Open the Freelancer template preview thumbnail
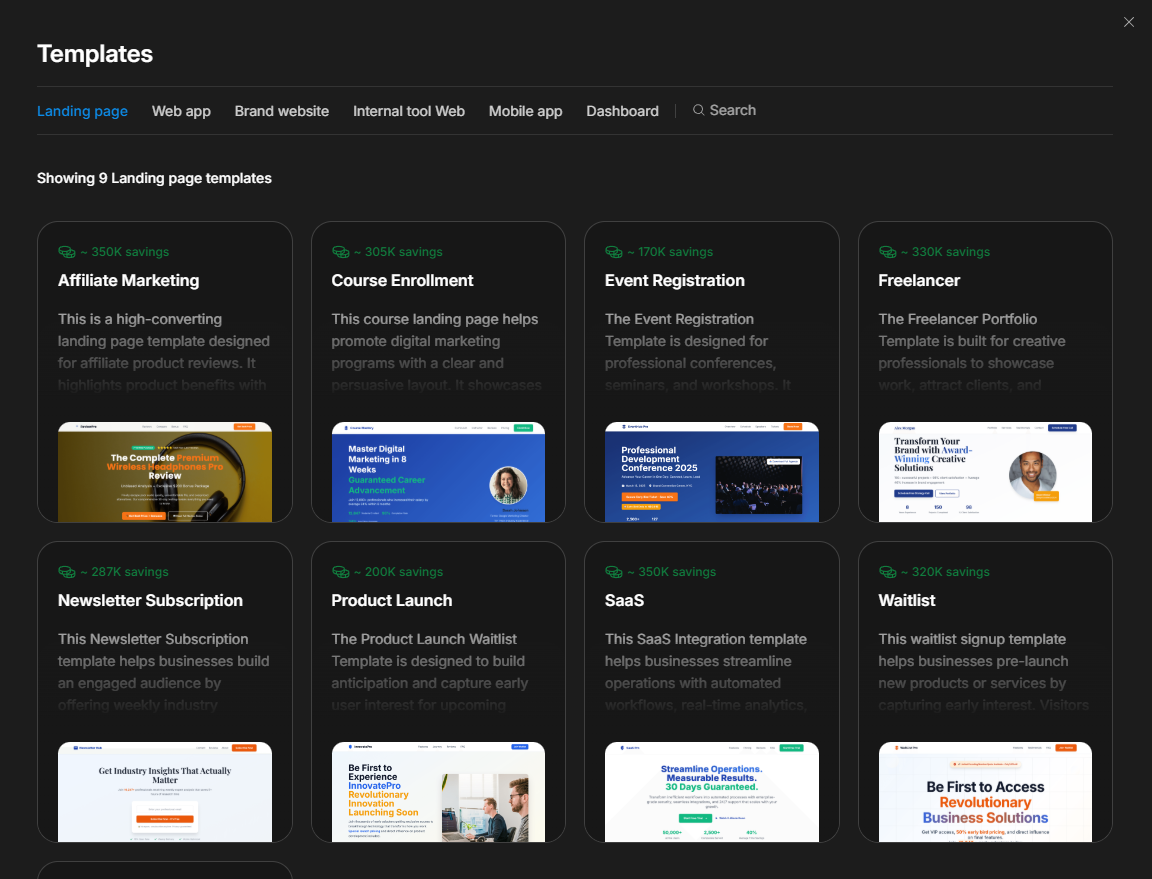The height and width of the screenshot is (879, 1152). click(985, 471)
